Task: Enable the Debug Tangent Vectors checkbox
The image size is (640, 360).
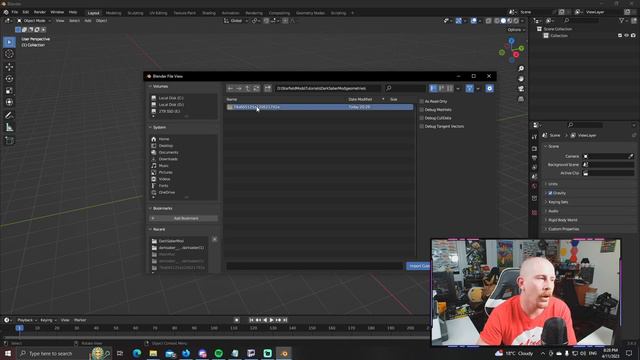Action: [x=422, y=127]
